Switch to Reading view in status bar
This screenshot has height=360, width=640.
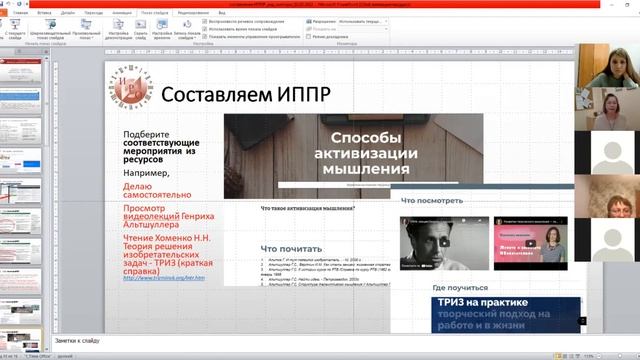(572, 356)
